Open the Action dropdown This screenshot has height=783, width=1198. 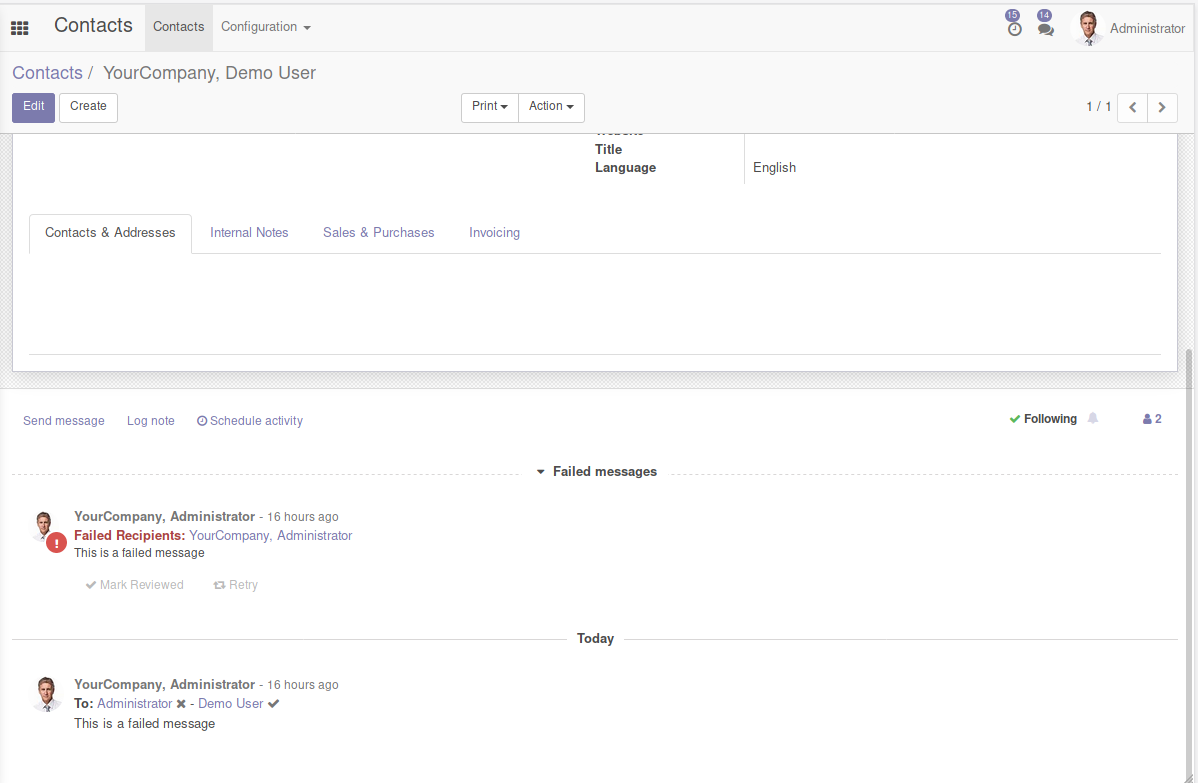[x=551, y=107]
